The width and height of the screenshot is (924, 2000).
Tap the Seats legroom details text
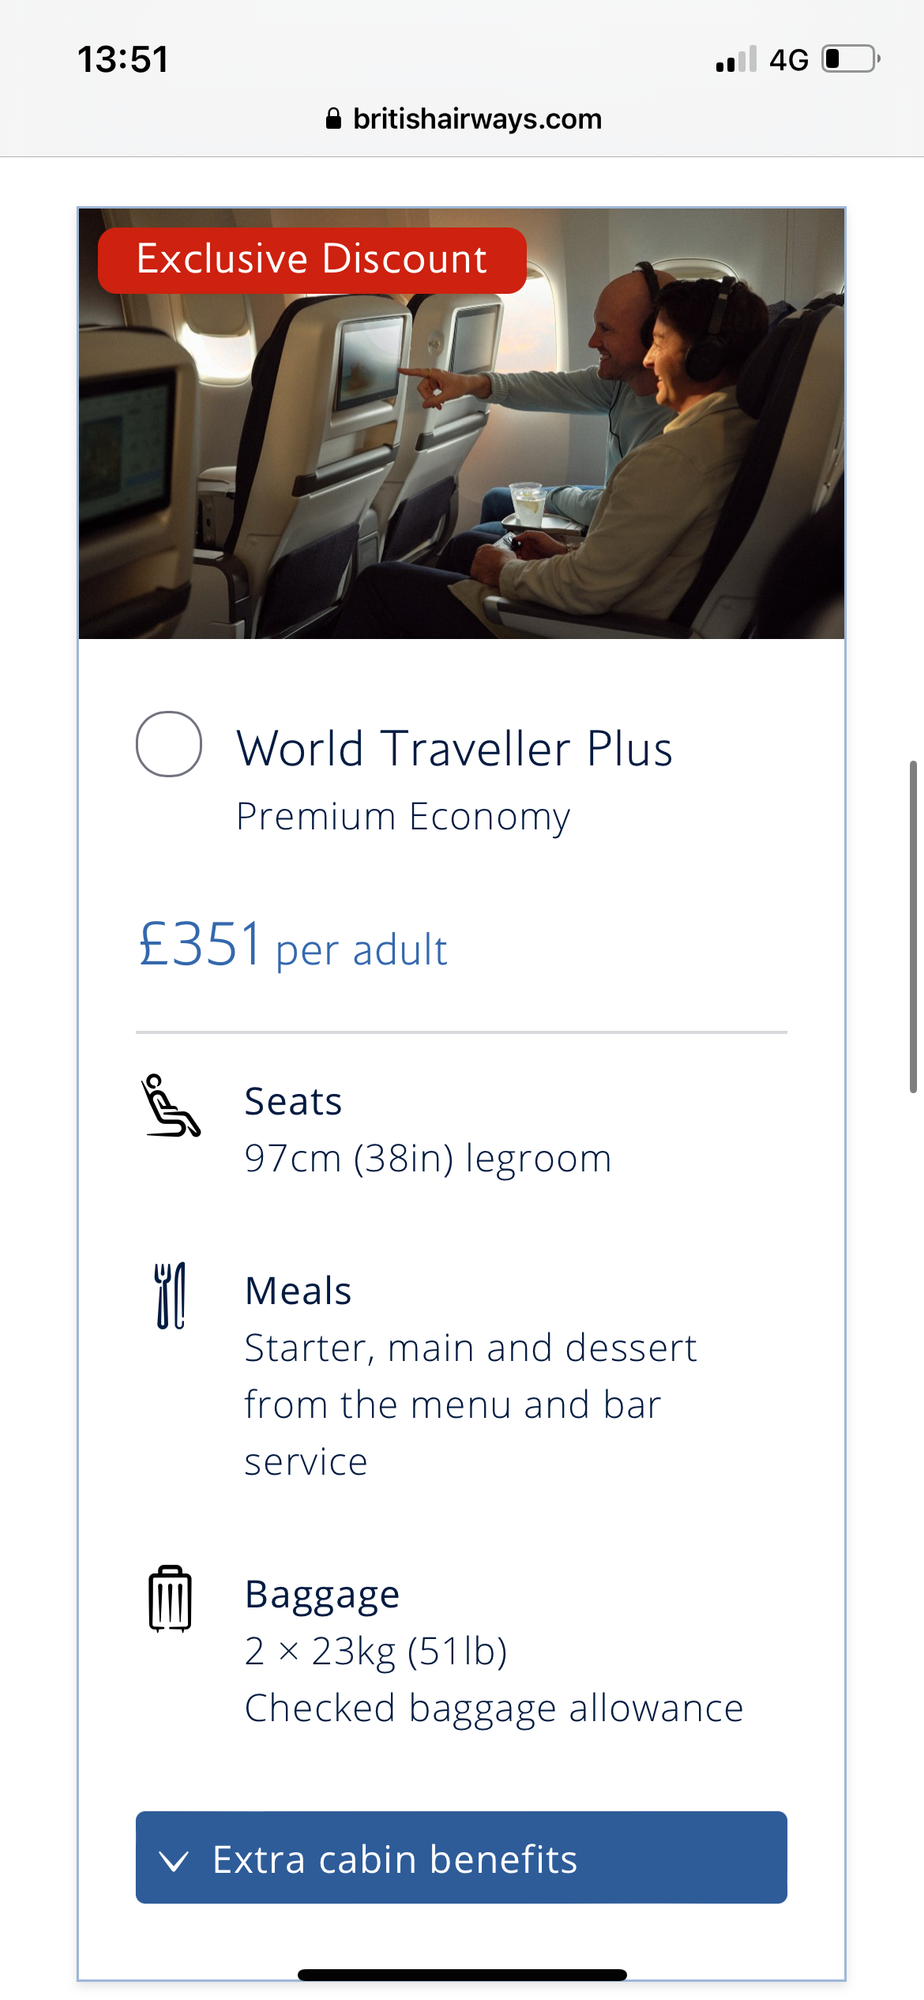pyautogui.click(x=428, y=1158)
